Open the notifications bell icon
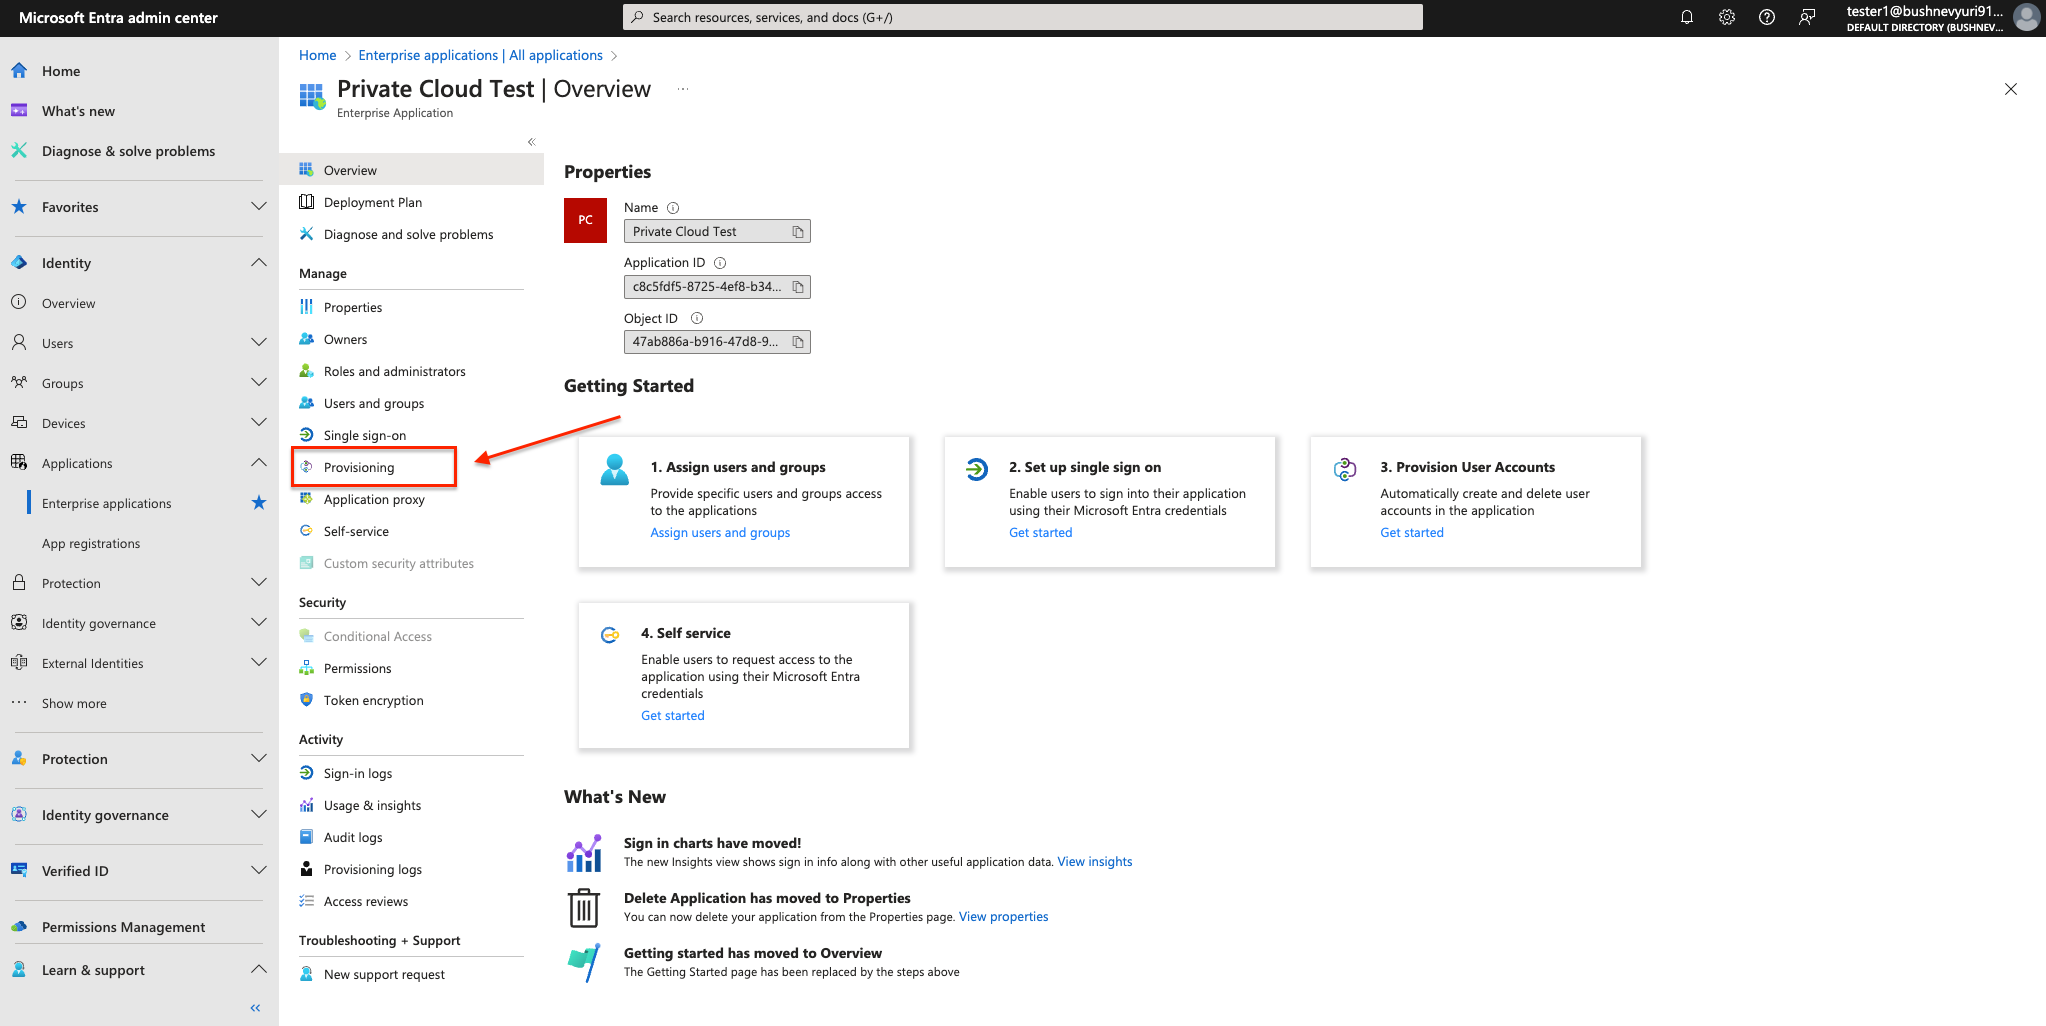Image resolution: width=2046 pixels, height=1026 pixels. coord(1687,17)
